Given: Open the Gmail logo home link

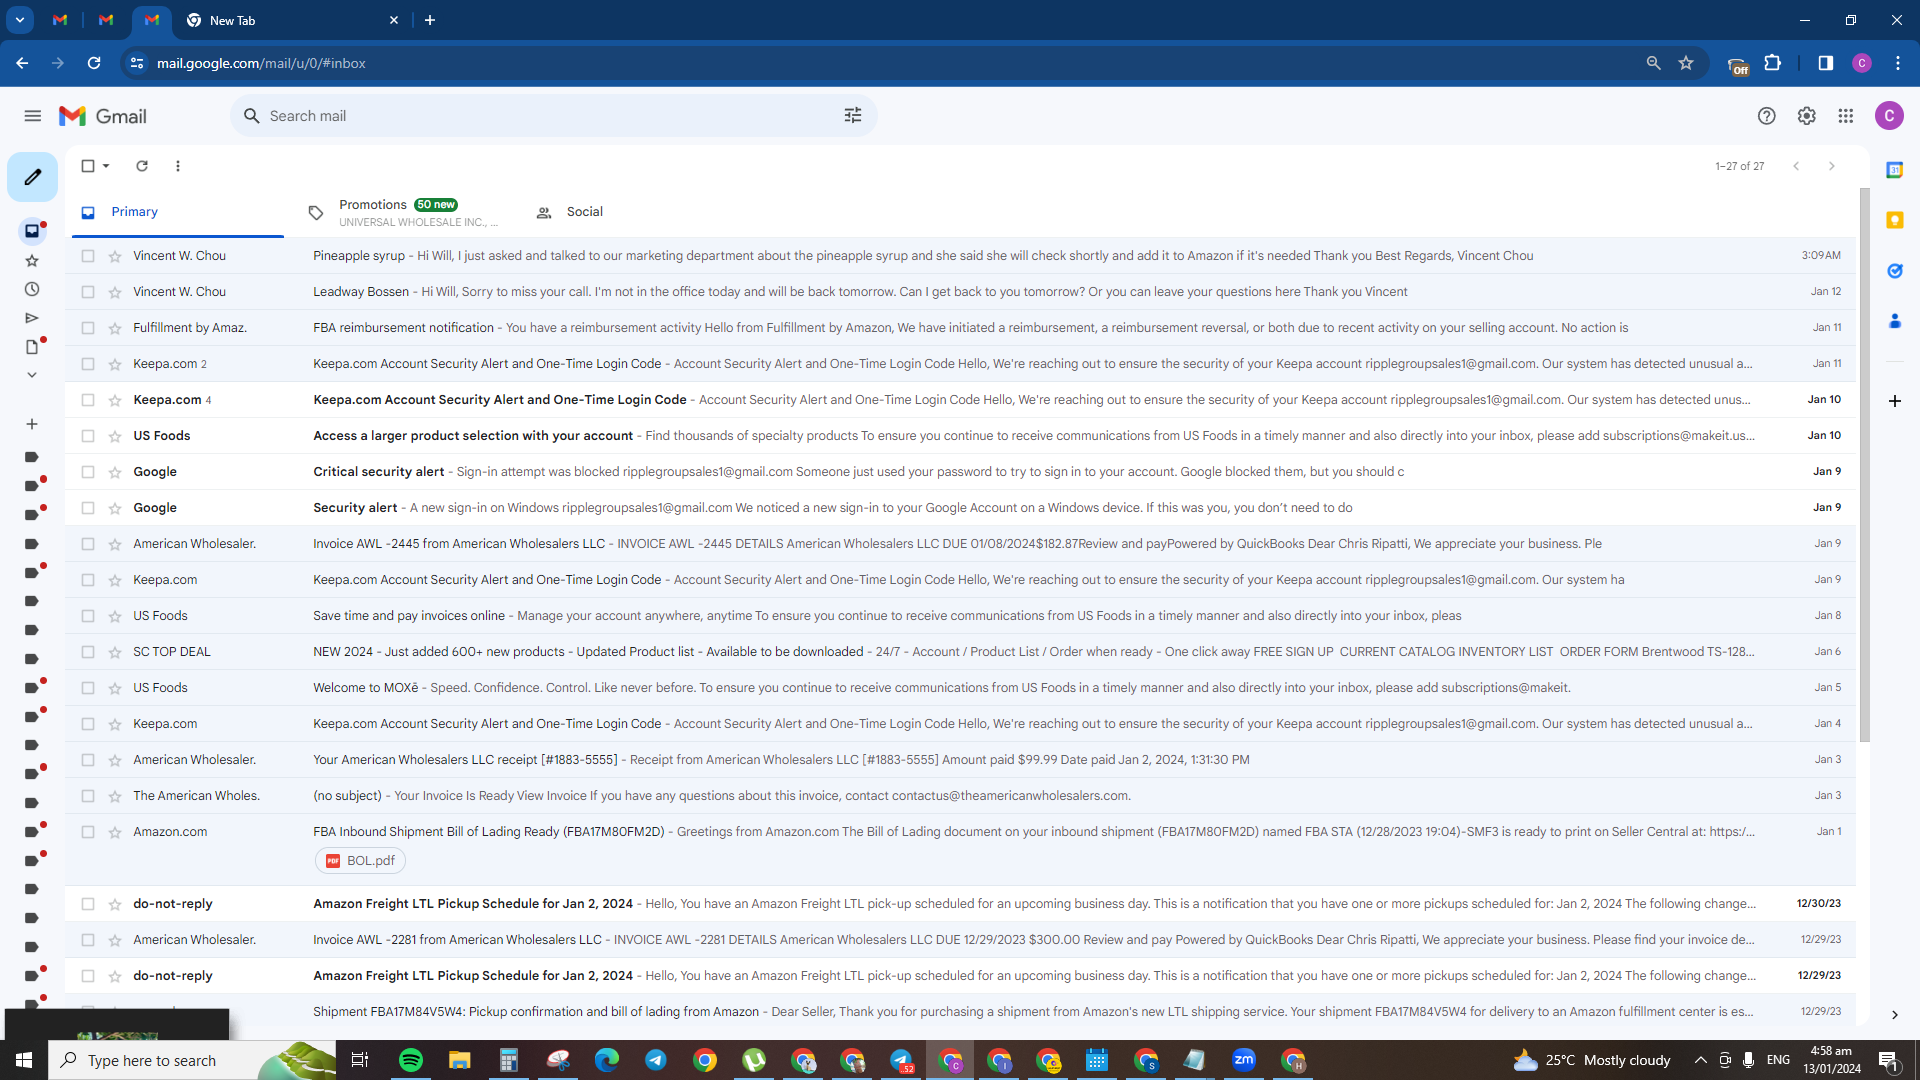Looking at the screenshot, I should (103, 116).
